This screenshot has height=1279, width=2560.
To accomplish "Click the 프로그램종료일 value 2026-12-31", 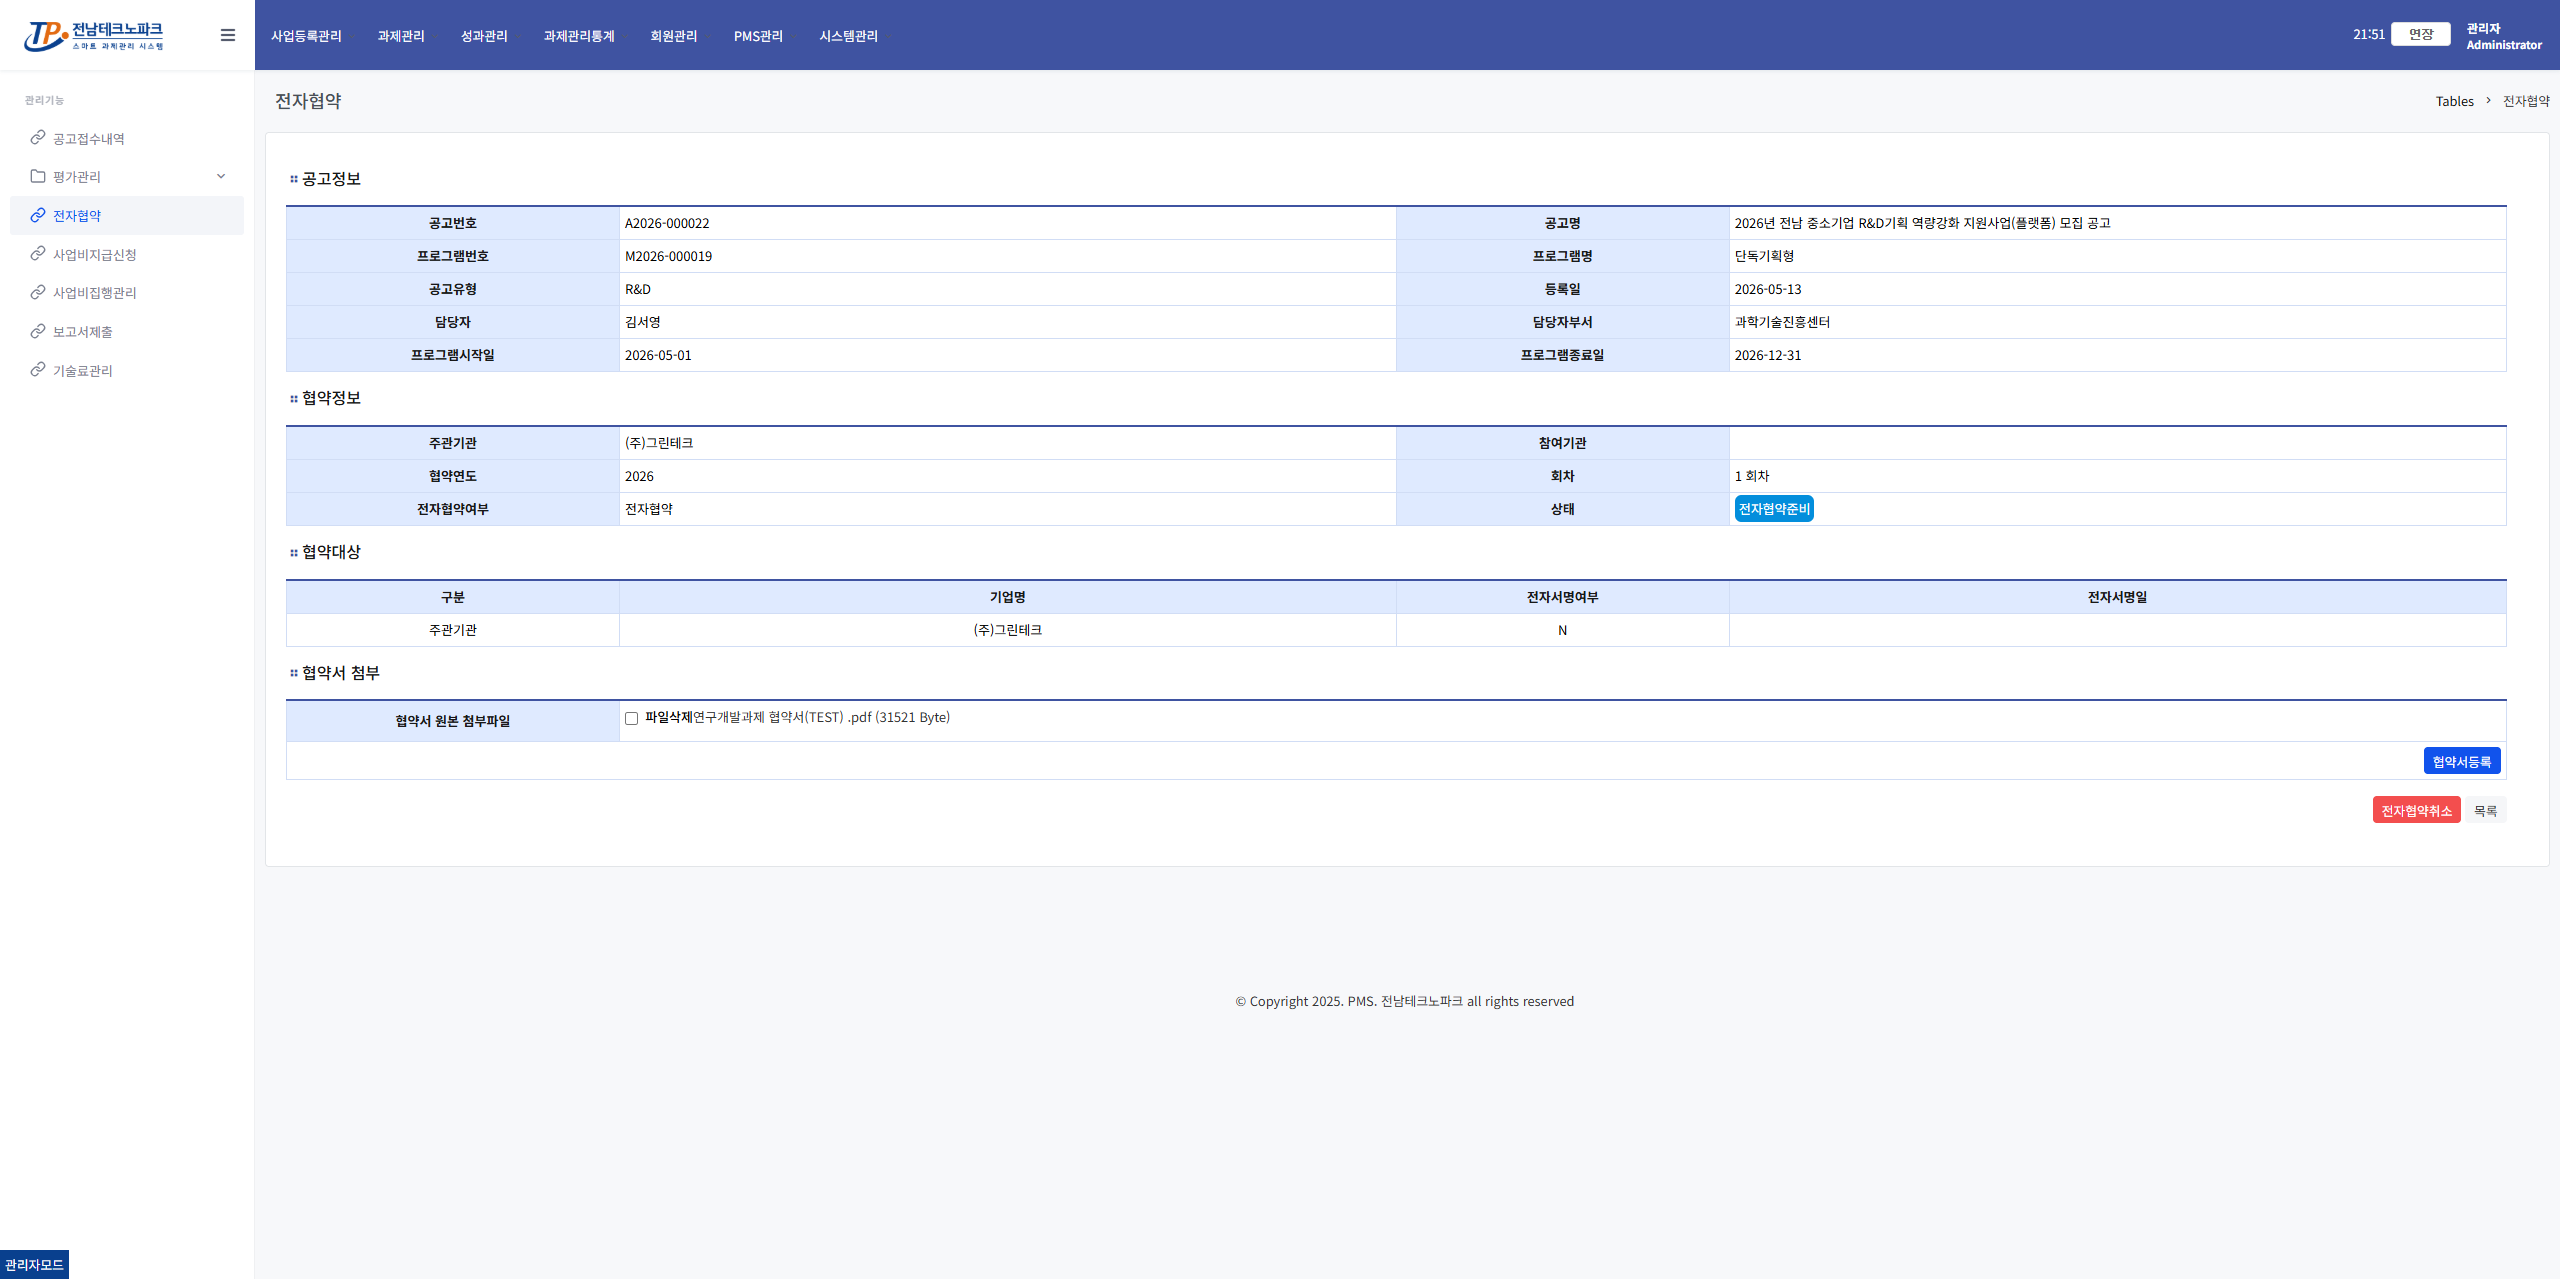I will click(x=1768, y=355).
